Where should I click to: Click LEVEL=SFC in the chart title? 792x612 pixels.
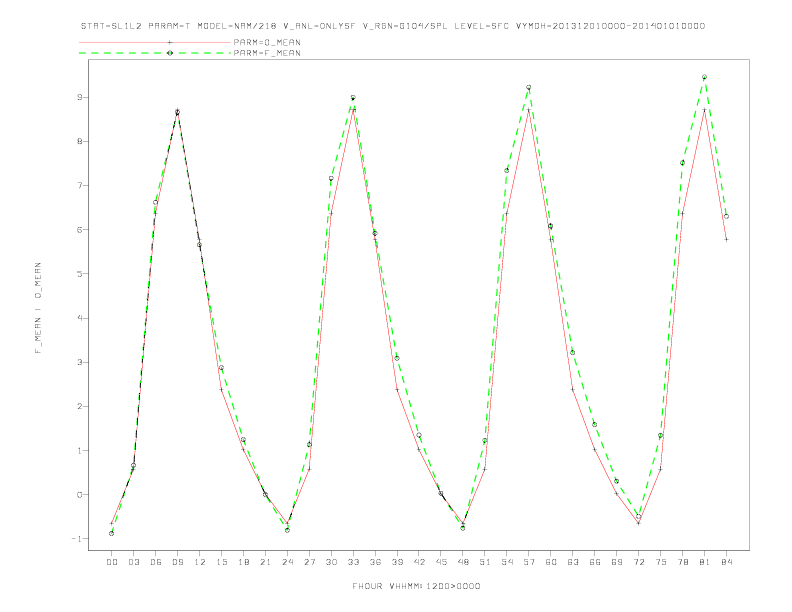481,26
